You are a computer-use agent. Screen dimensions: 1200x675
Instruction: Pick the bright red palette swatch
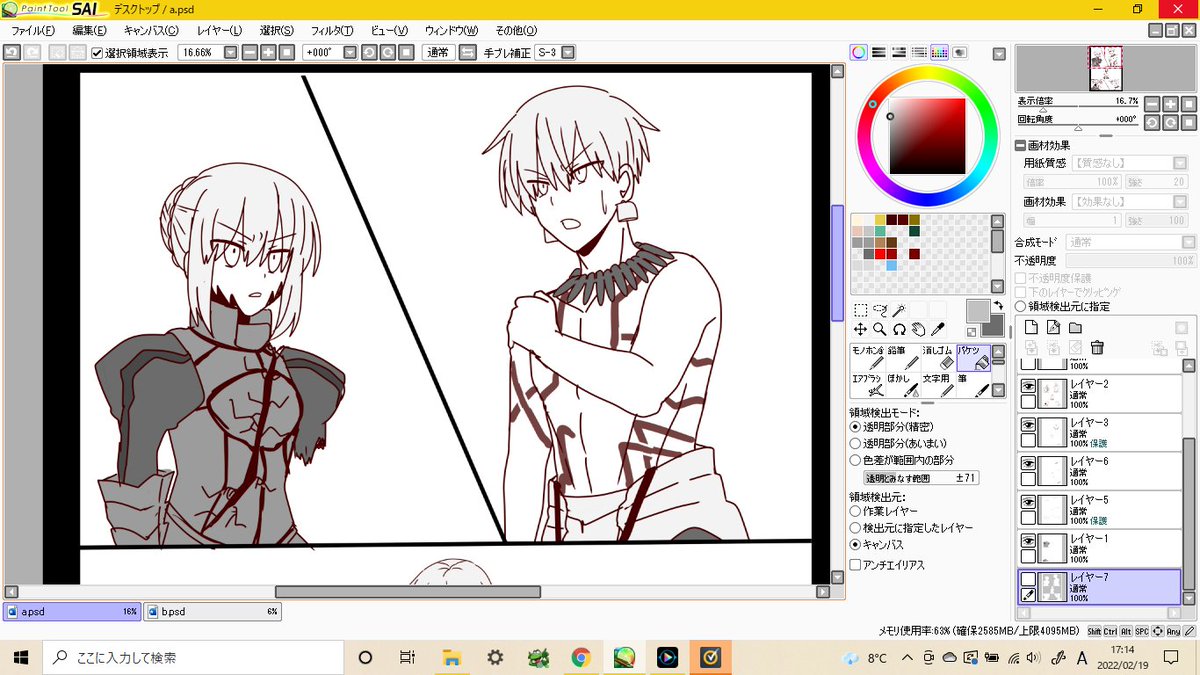point(879,254)
